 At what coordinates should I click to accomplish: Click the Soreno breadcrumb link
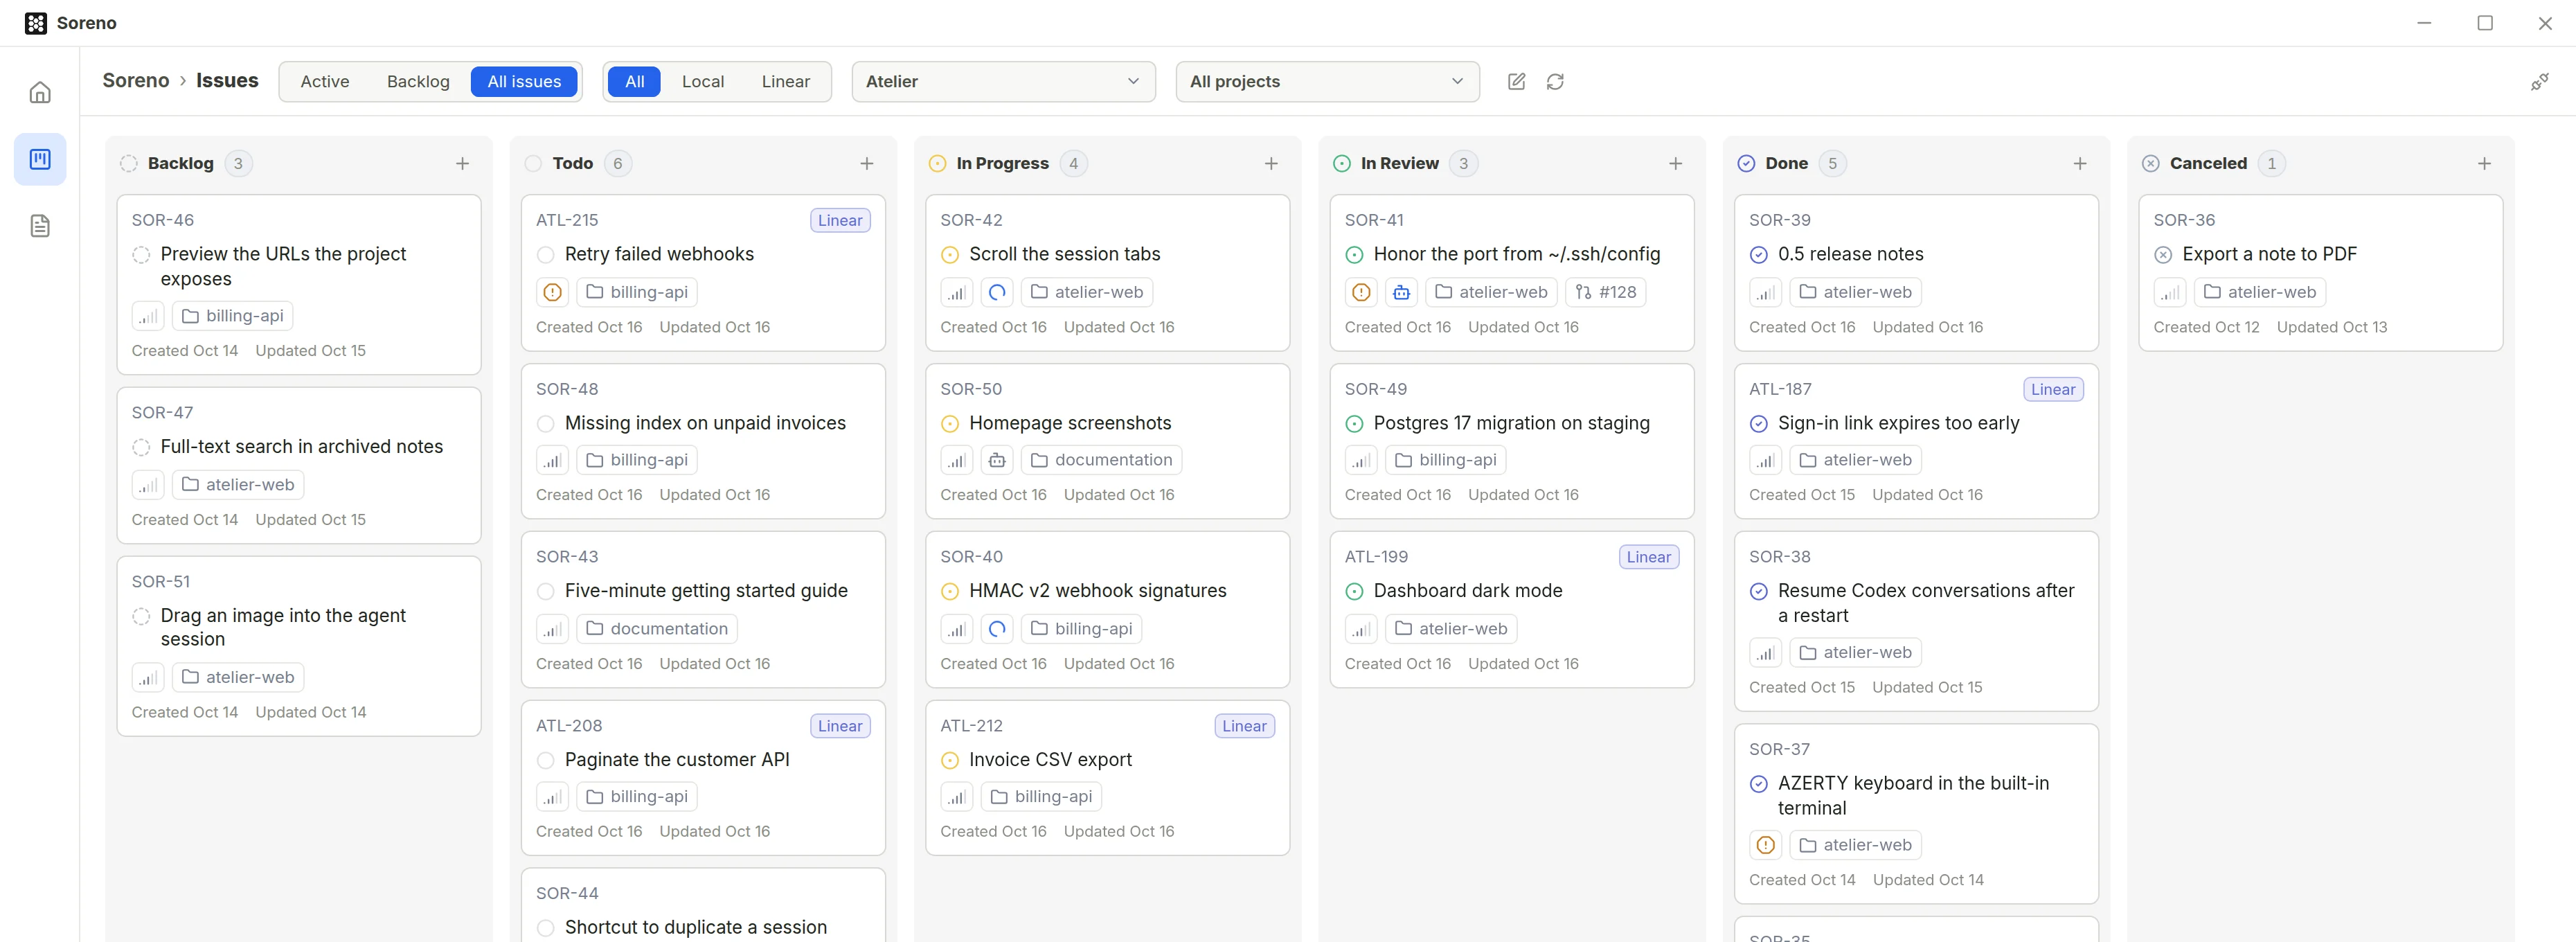[x=136, y=80]
